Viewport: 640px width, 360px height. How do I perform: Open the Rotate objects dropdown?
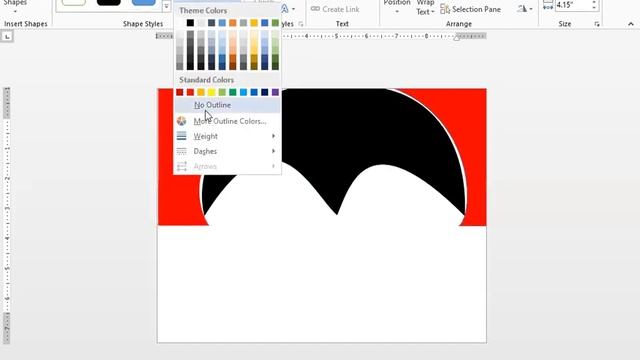(525, 9)
